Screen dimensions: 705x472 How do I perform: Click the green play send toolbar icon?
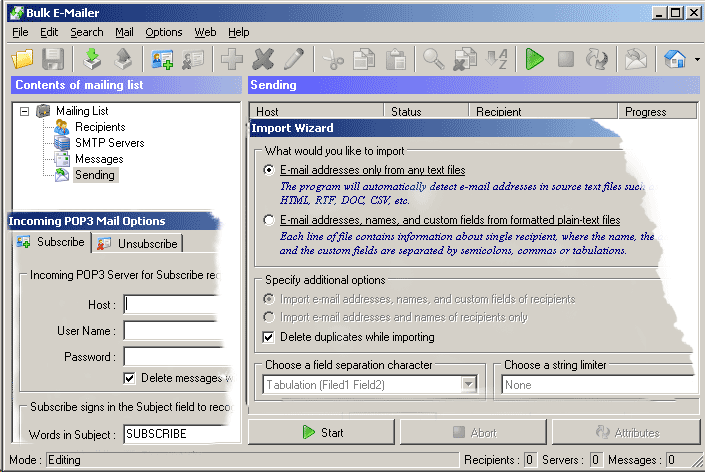pyautogui.click(x=534, y=59)
